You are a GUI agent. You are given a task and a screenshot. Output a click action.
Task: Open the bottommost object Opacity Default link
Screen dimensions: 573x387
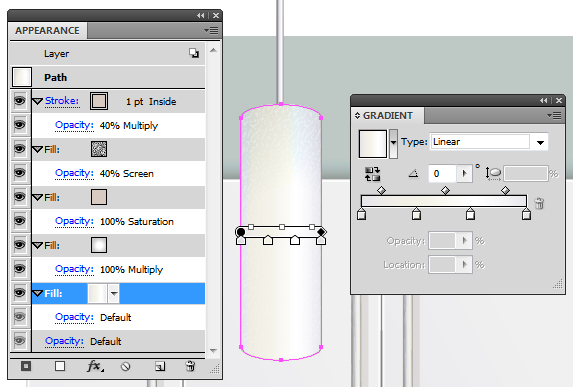point(64,341)
